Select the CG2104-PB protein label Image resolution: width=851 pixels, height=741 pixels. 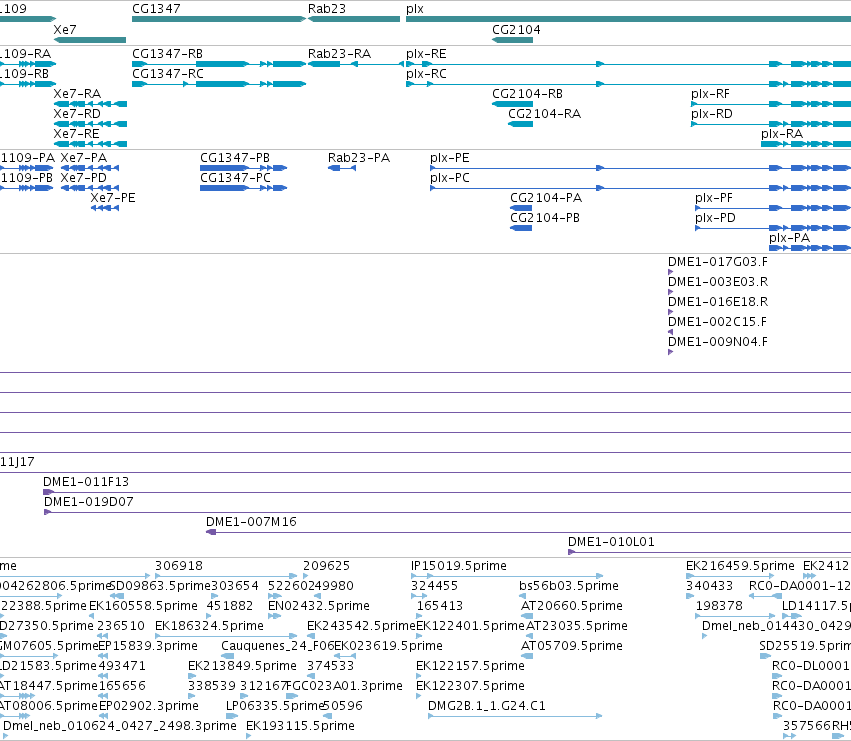(545, 218)
